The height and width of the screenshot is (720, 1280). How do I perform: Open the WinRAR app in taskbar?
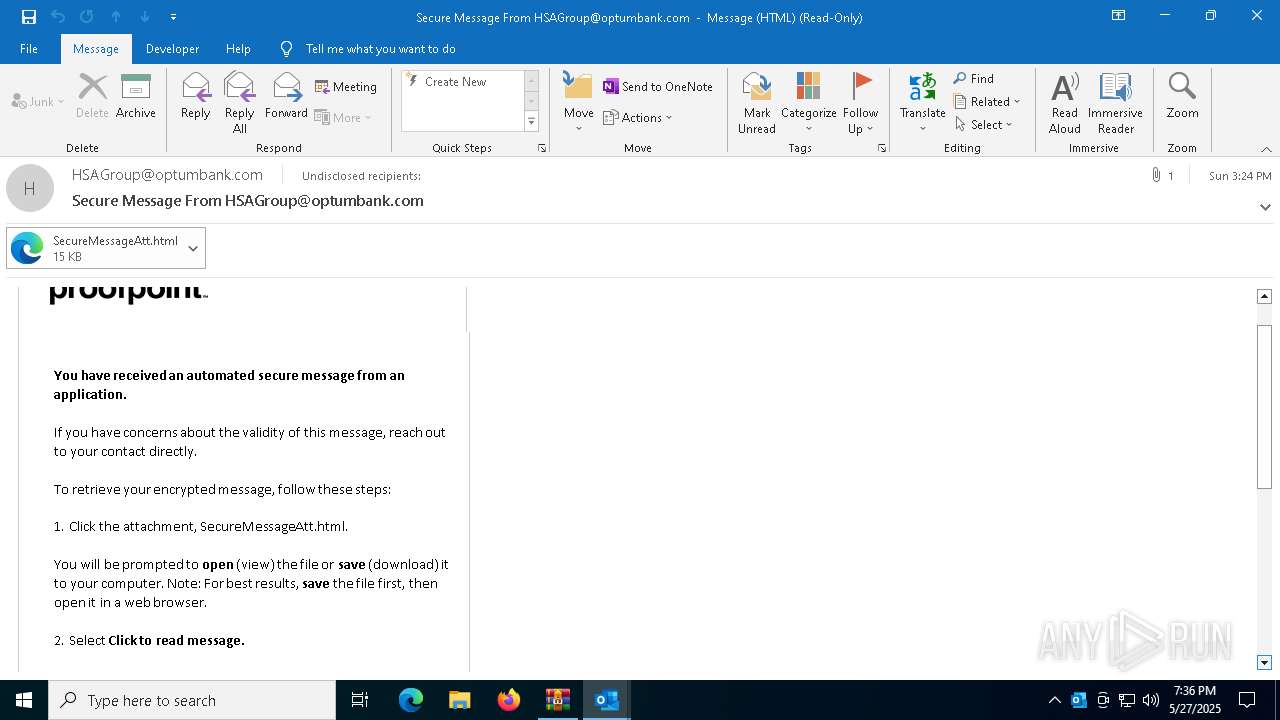[x=558, y=700]
